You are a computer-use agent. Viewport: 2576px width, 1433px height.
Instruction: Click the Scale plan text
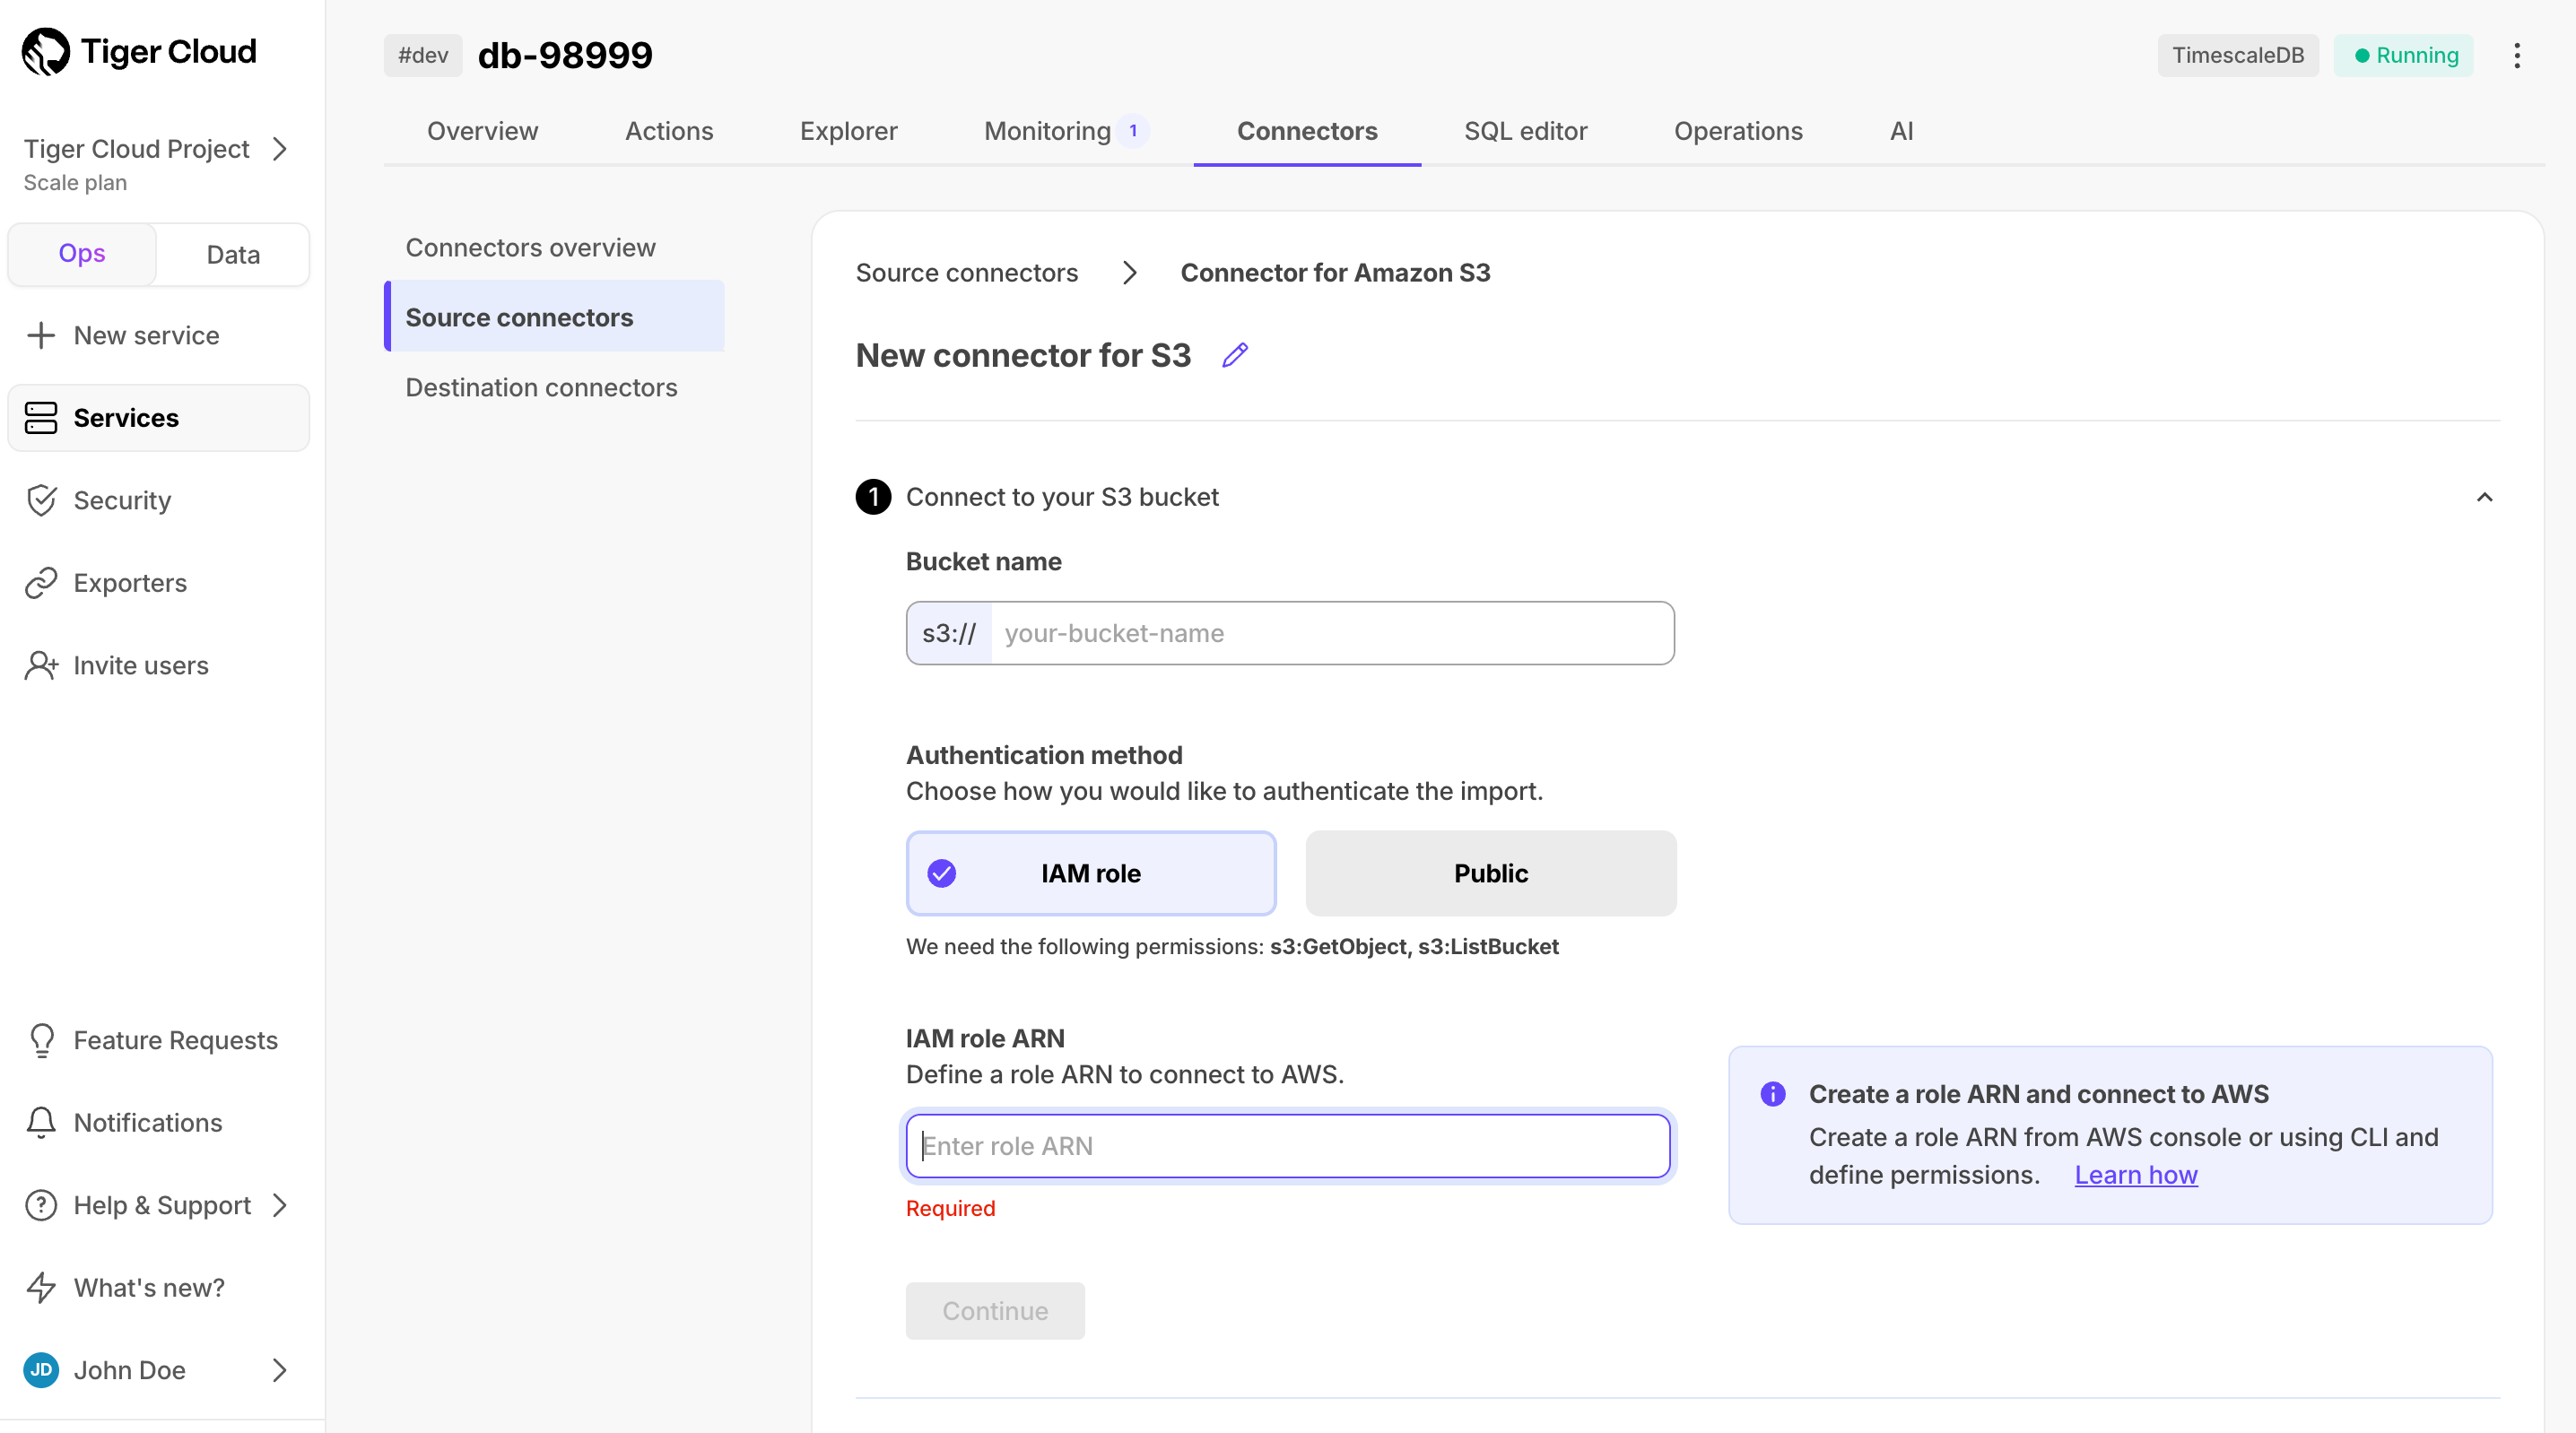point(75,183)
